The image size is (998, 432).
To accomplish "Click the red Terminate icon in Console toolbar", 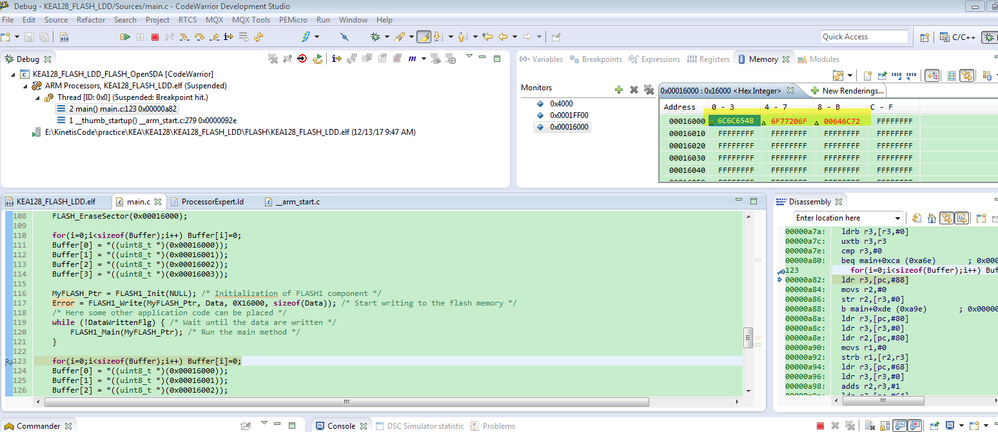I will click(x=820, y=426).
